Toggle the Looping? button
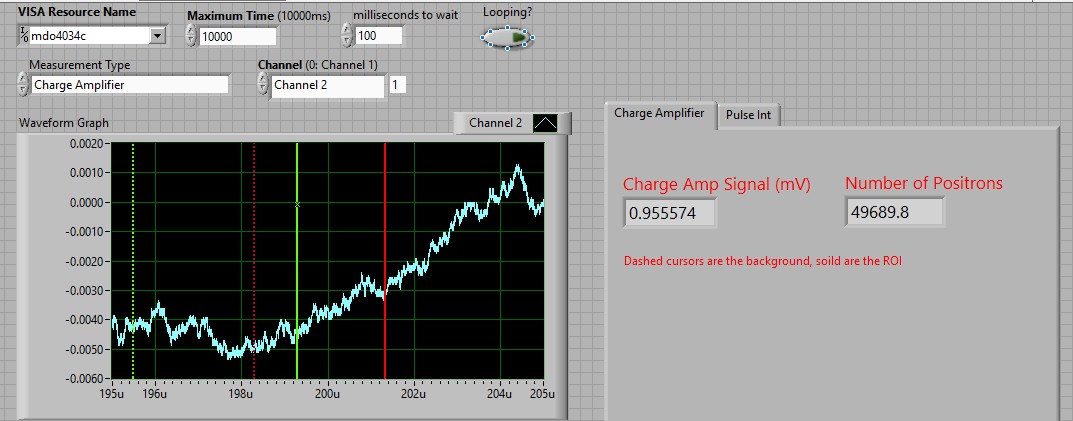Viewport: 1073px width, 421px height. click(x=507, y=38)
